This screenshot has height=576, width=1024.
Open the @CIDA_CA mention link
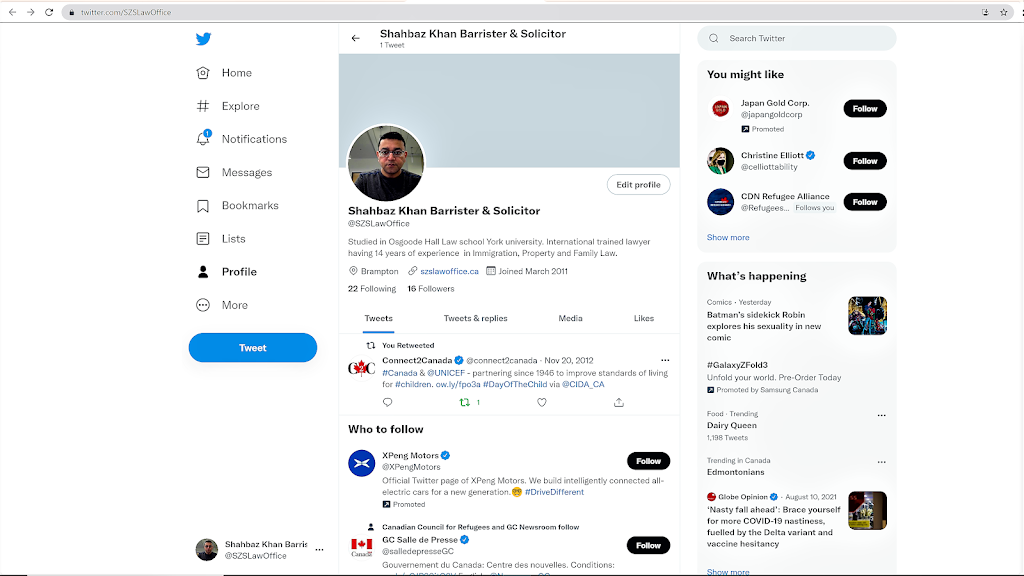[x=583, y=384]
